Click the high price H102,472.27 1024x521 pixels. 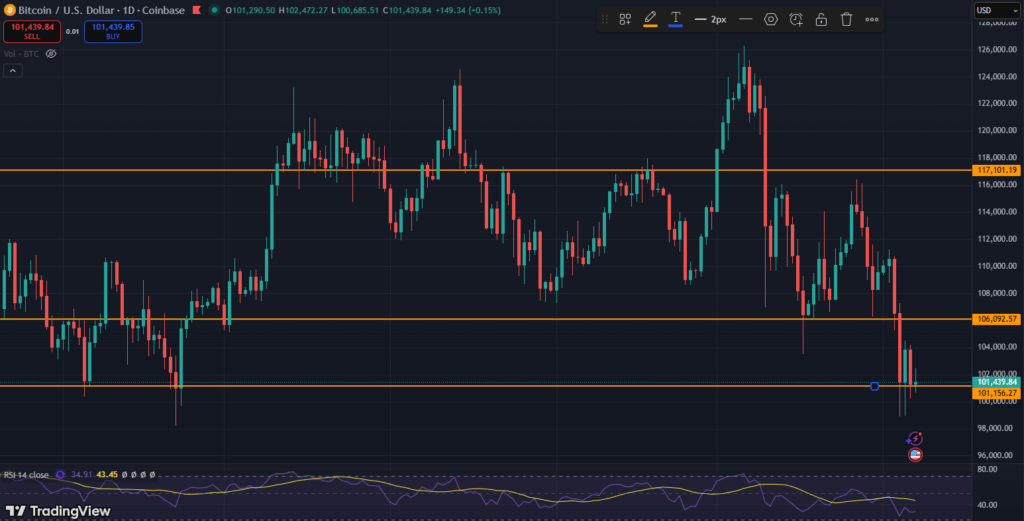(303, 10)
